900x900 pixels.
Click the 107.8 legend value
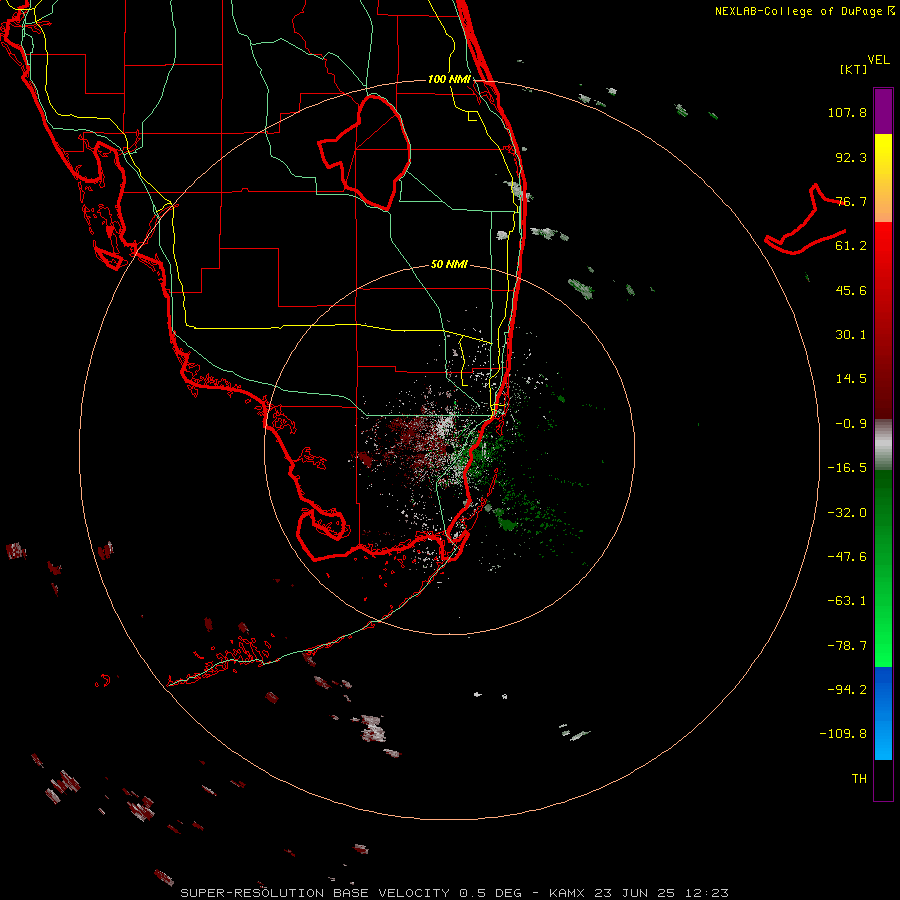pos(847,112)
